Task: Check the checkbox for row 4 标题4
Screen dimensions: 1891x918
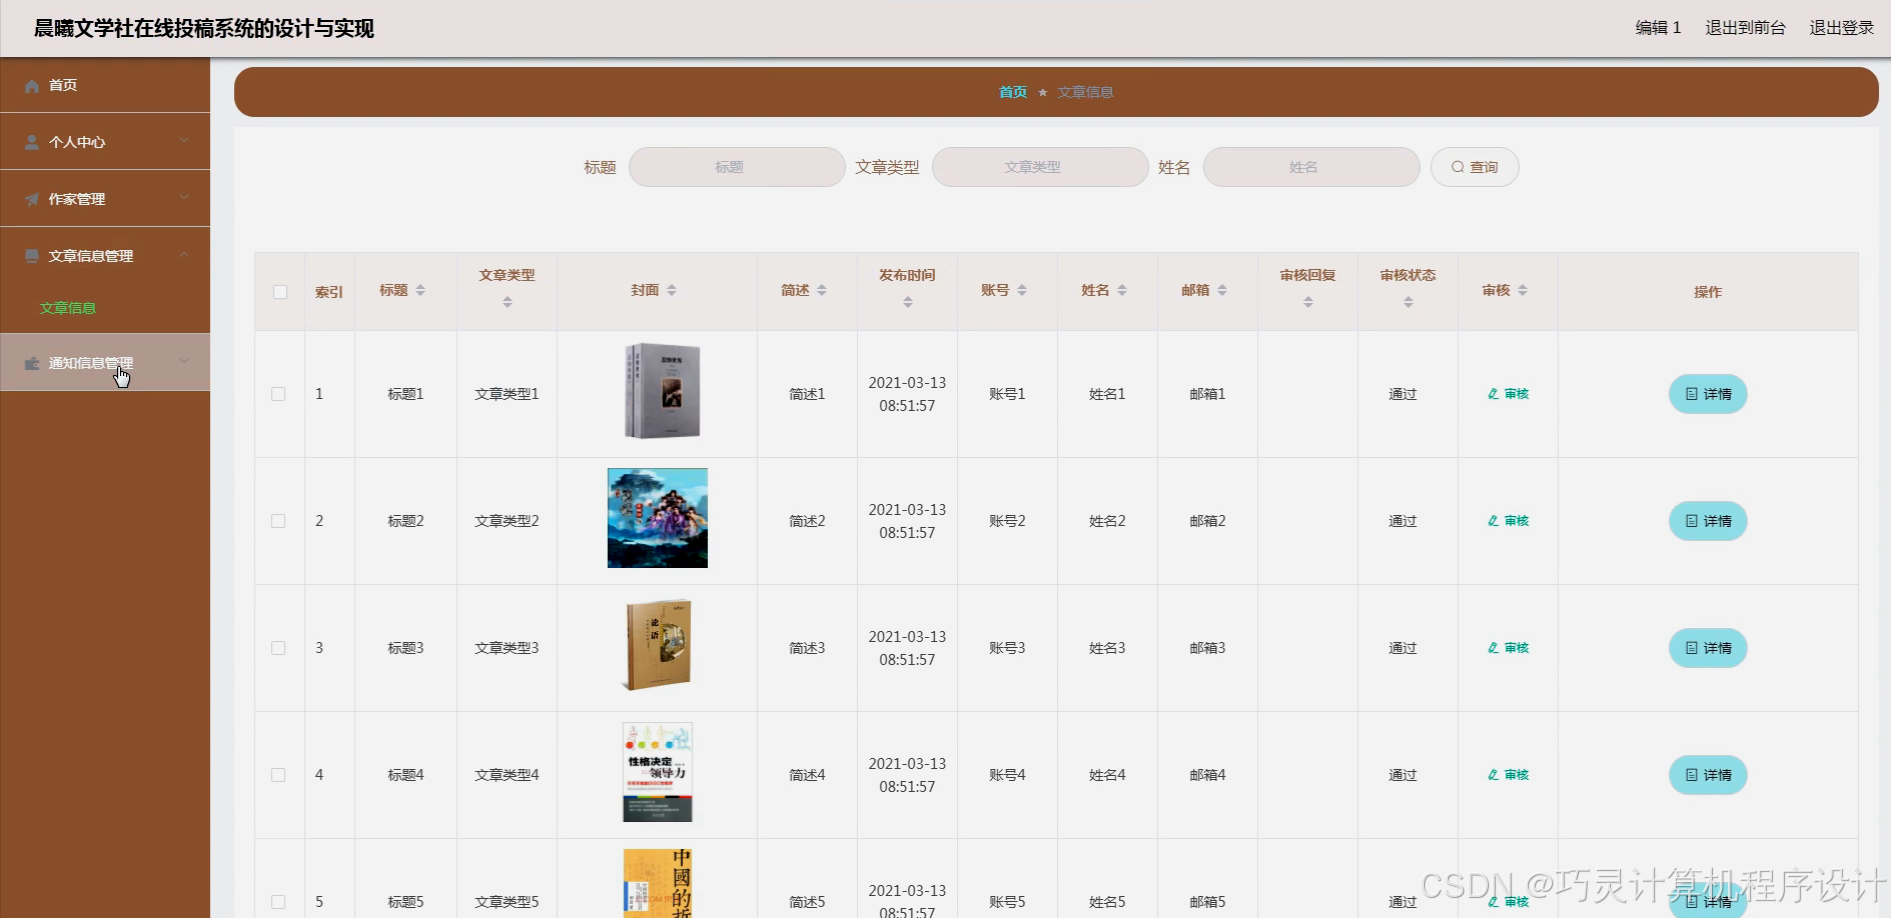Action: pos(279,775)
